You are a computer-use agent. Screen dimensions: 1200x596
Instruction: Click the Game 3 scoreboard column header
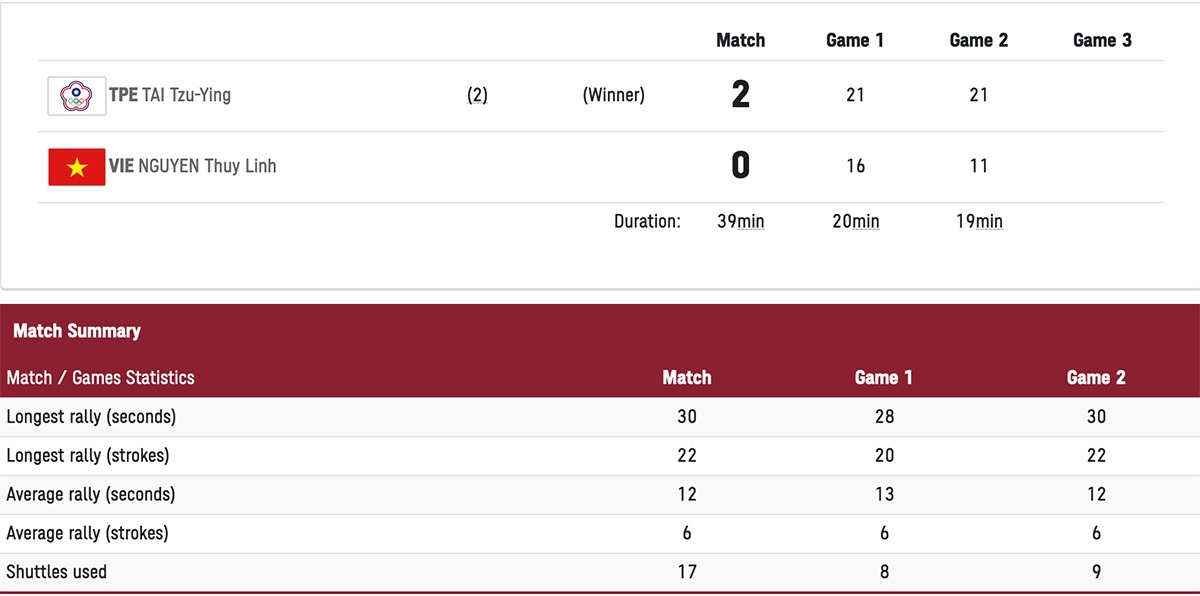pos(1102,40)
